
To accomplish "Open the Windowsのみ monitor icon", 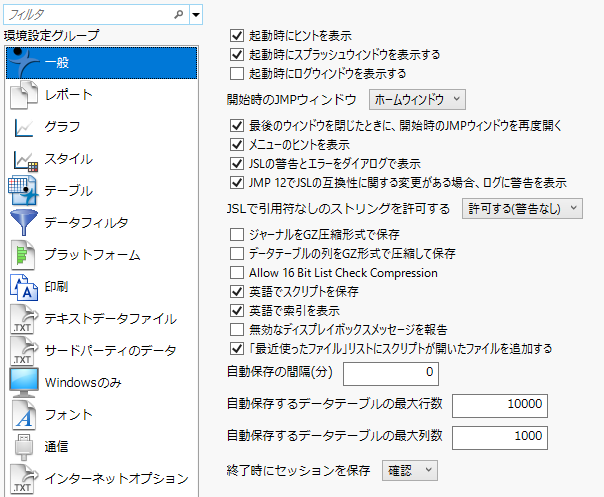I will click(x=24, y=383).
